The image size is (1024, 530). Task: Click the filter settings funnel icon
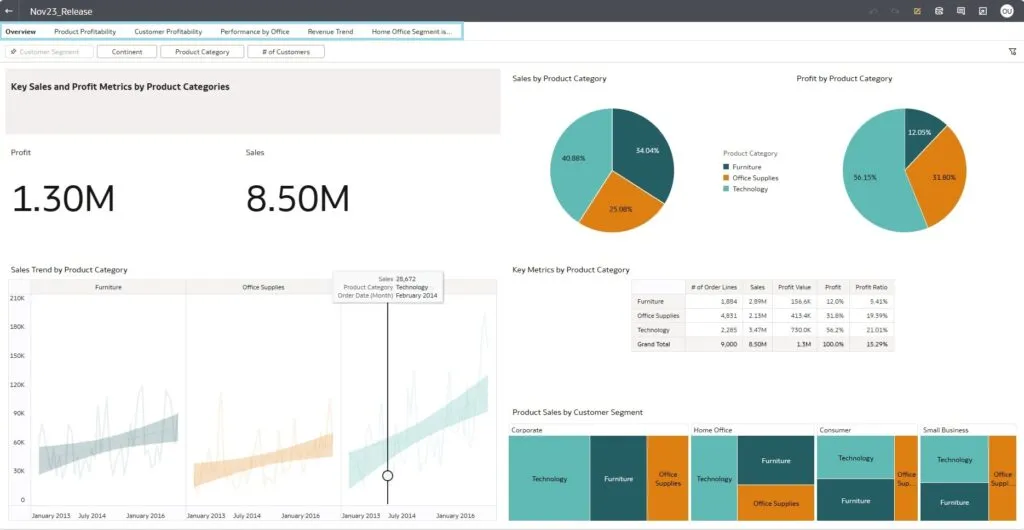coord(1012,52)
